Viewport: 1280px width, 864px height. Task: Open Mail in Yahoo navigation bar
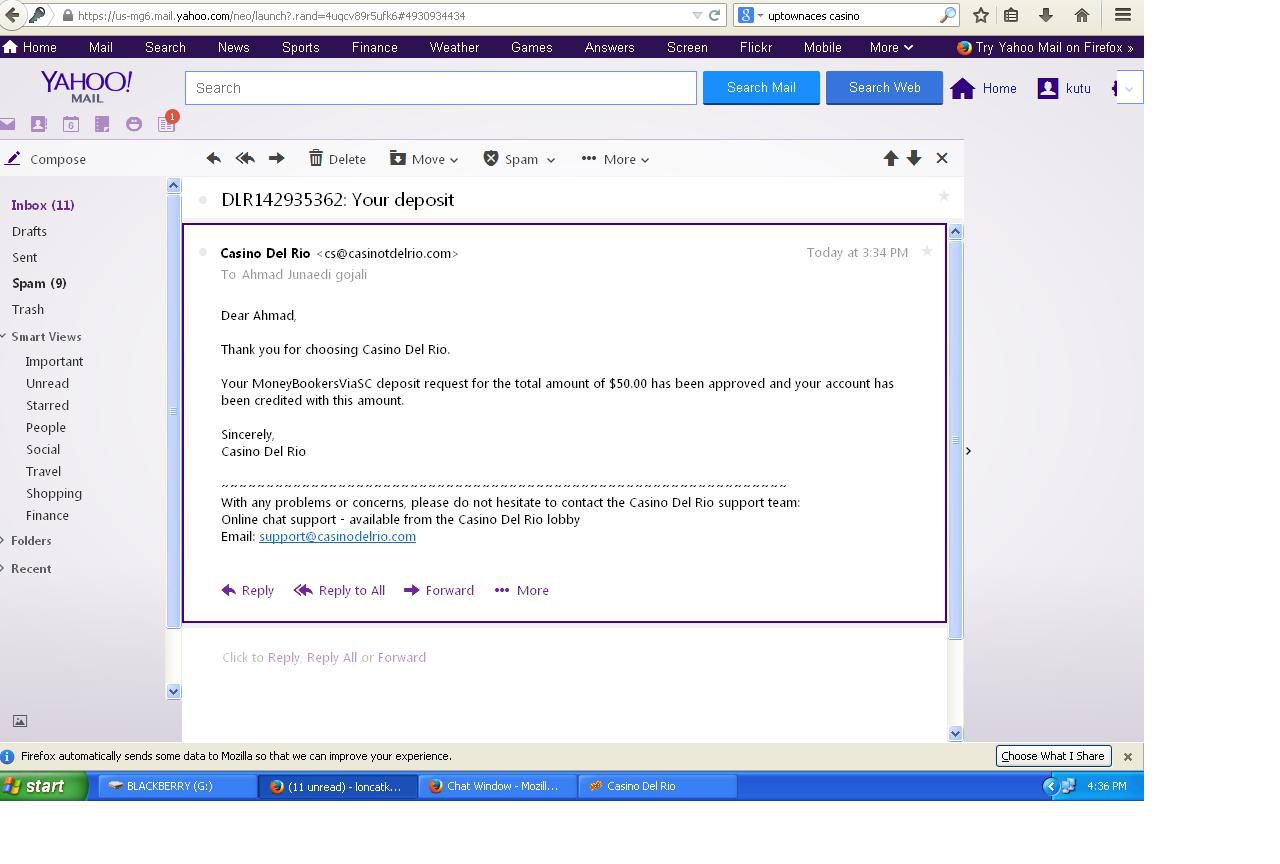[x=100, y=47]
